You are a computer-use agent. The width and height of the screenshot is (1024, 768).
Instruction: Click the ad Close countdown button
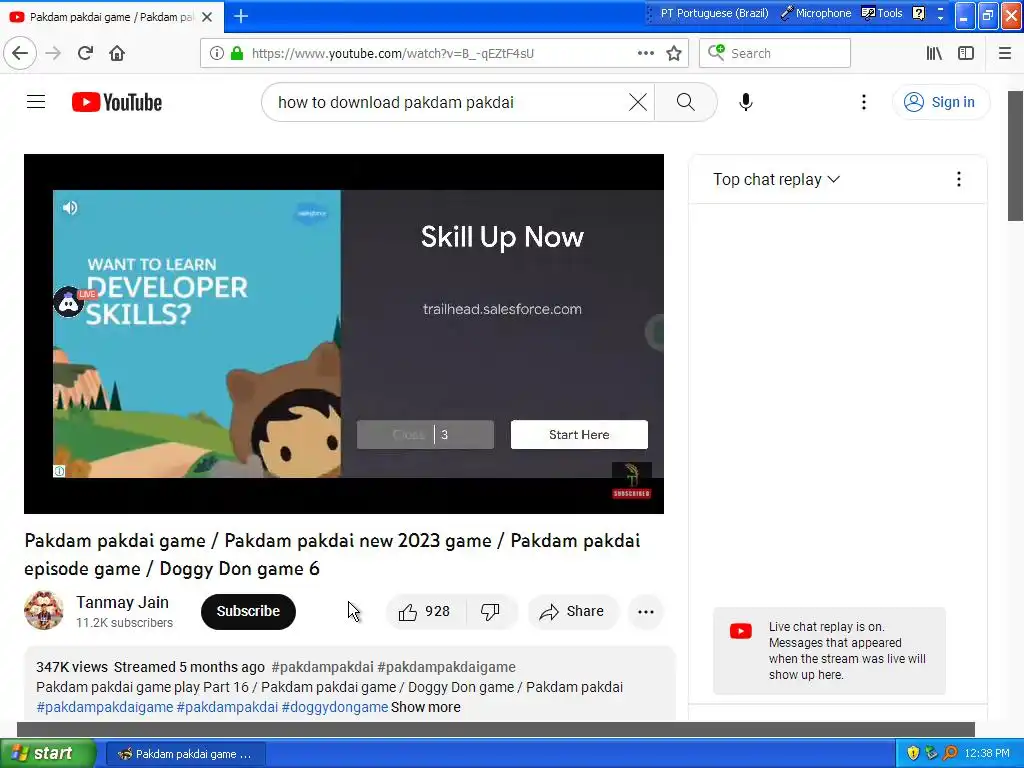click(x=425, y=434)
